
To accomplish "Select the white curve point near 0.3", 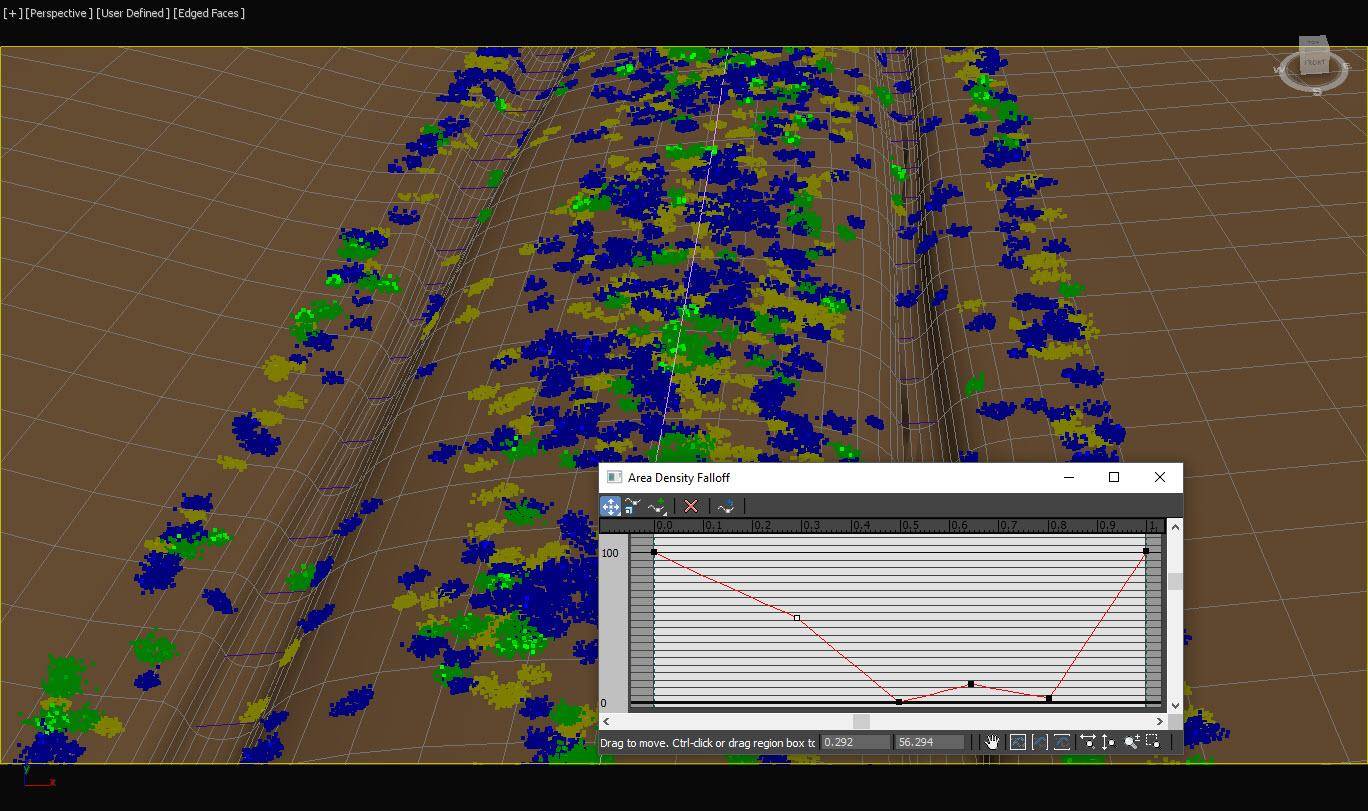I will 797,618.
